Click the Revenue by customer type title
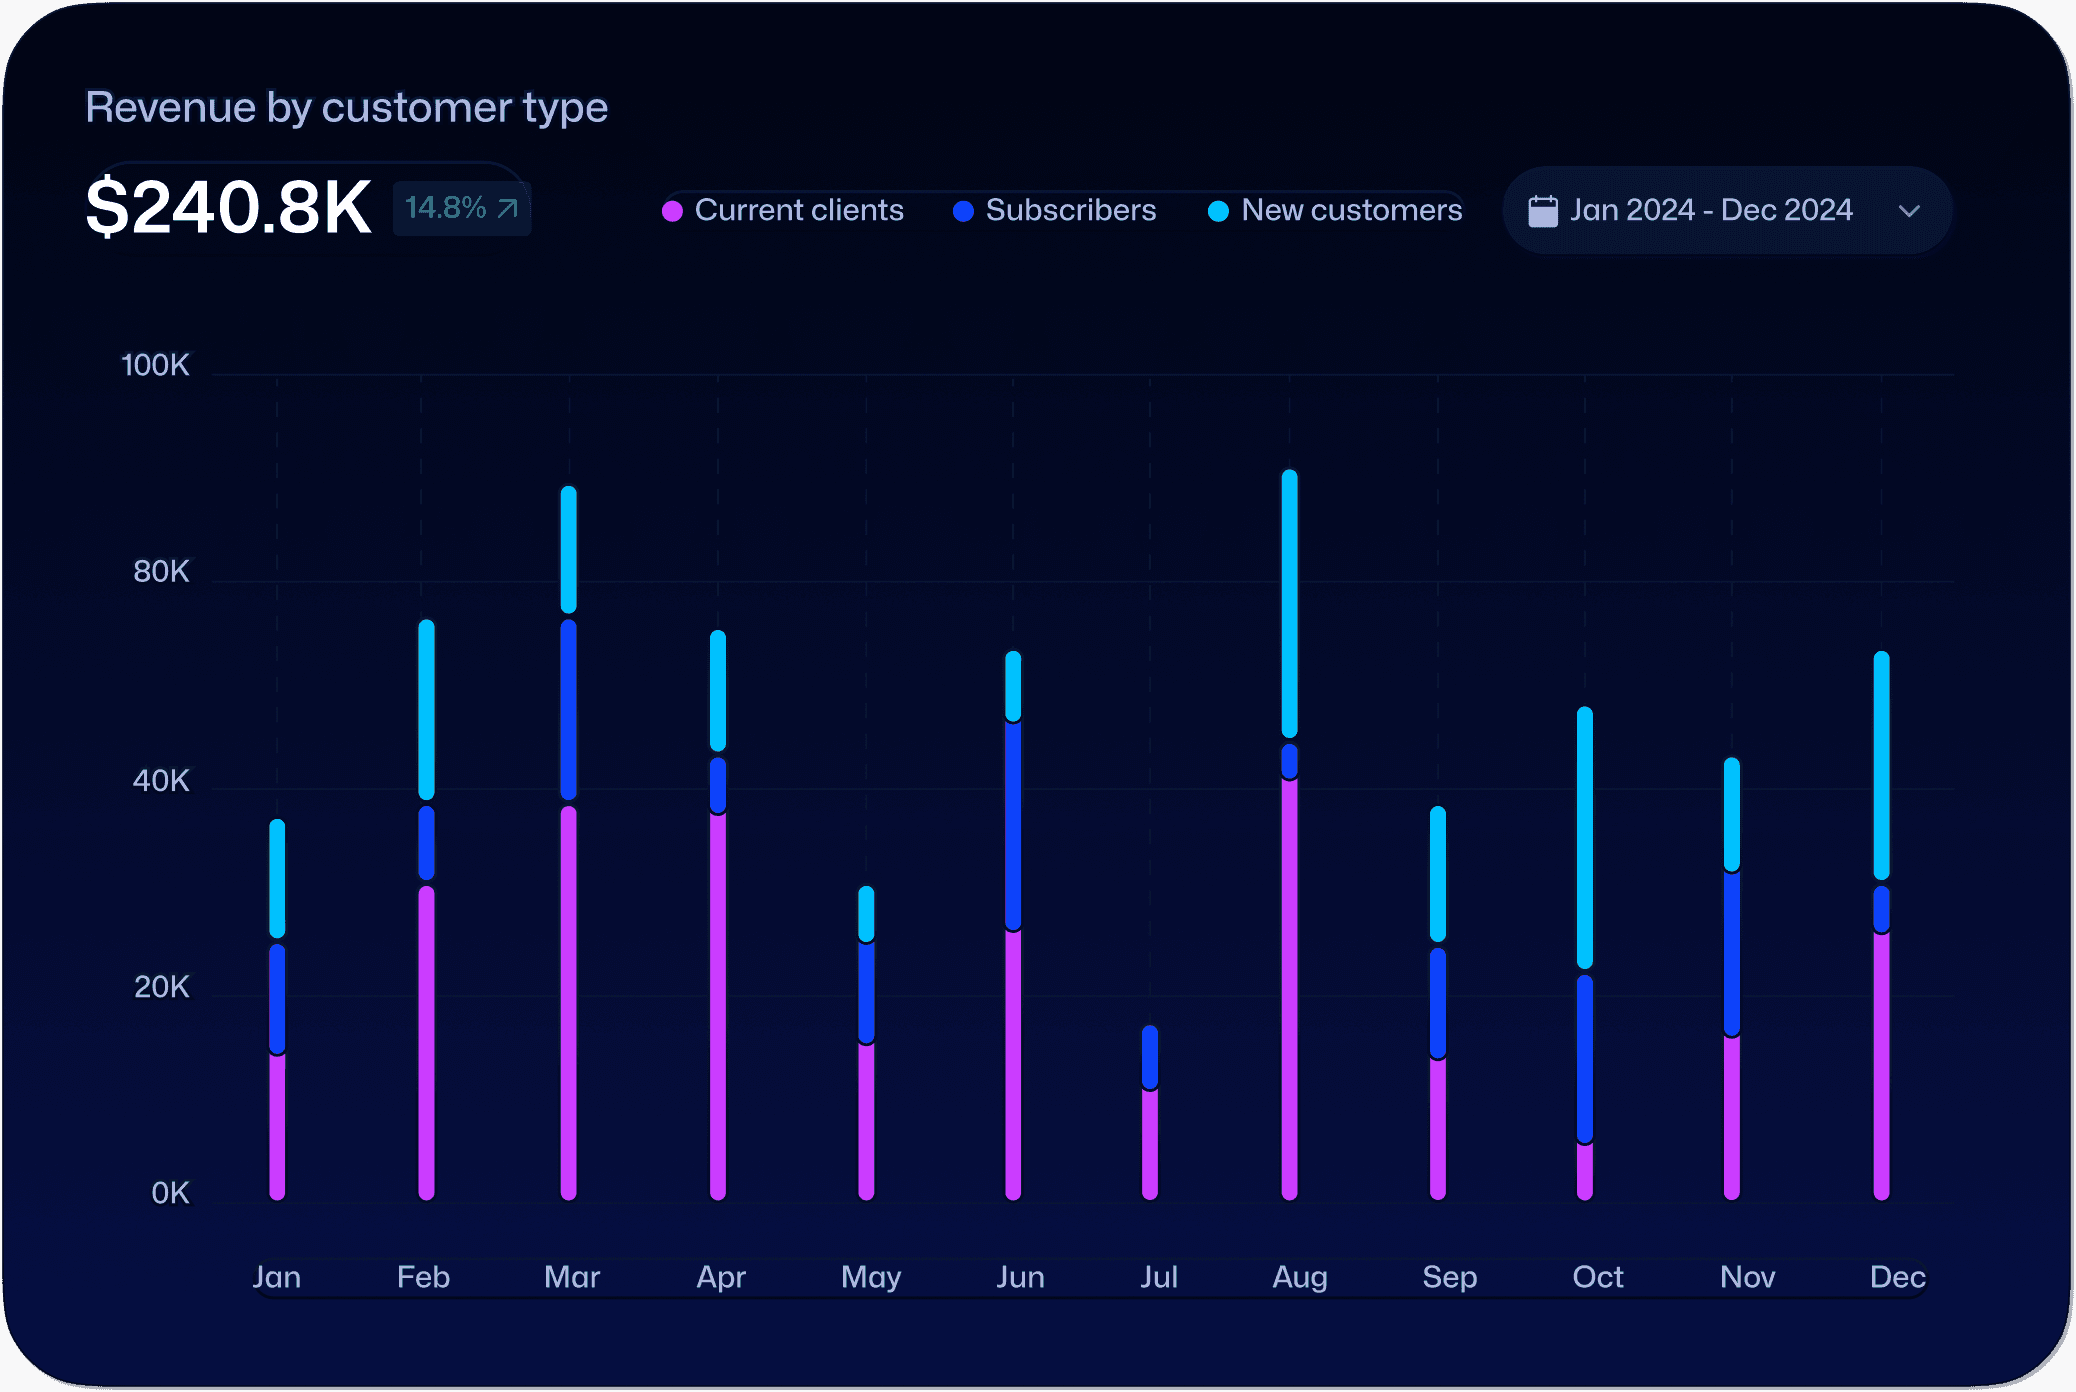2076x1392 pixels. (x=346, y=108)
